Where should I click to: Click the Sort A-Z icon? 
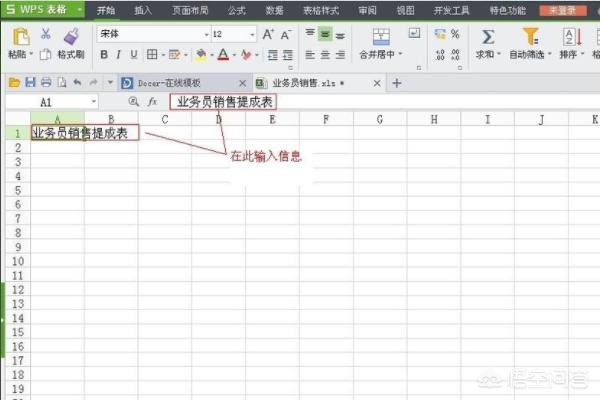(572, 37)
